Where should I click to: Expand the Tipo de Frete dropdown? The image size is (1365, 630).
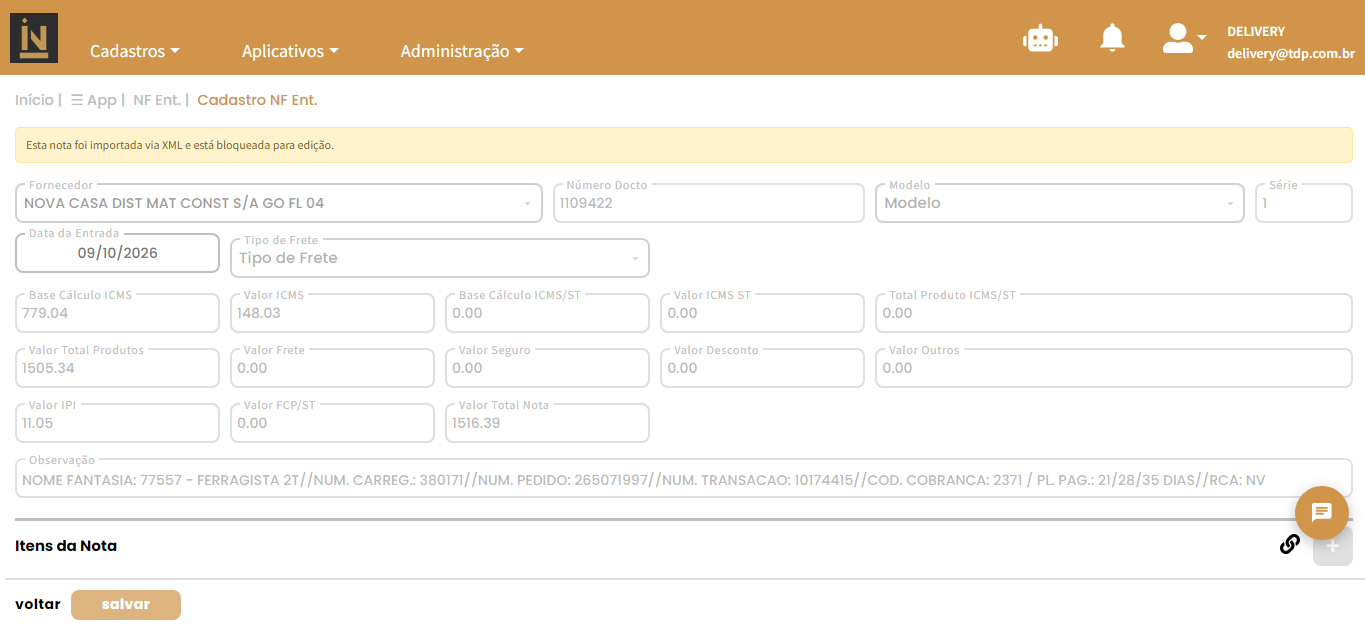pyautogui.click(x=439, y=258)
